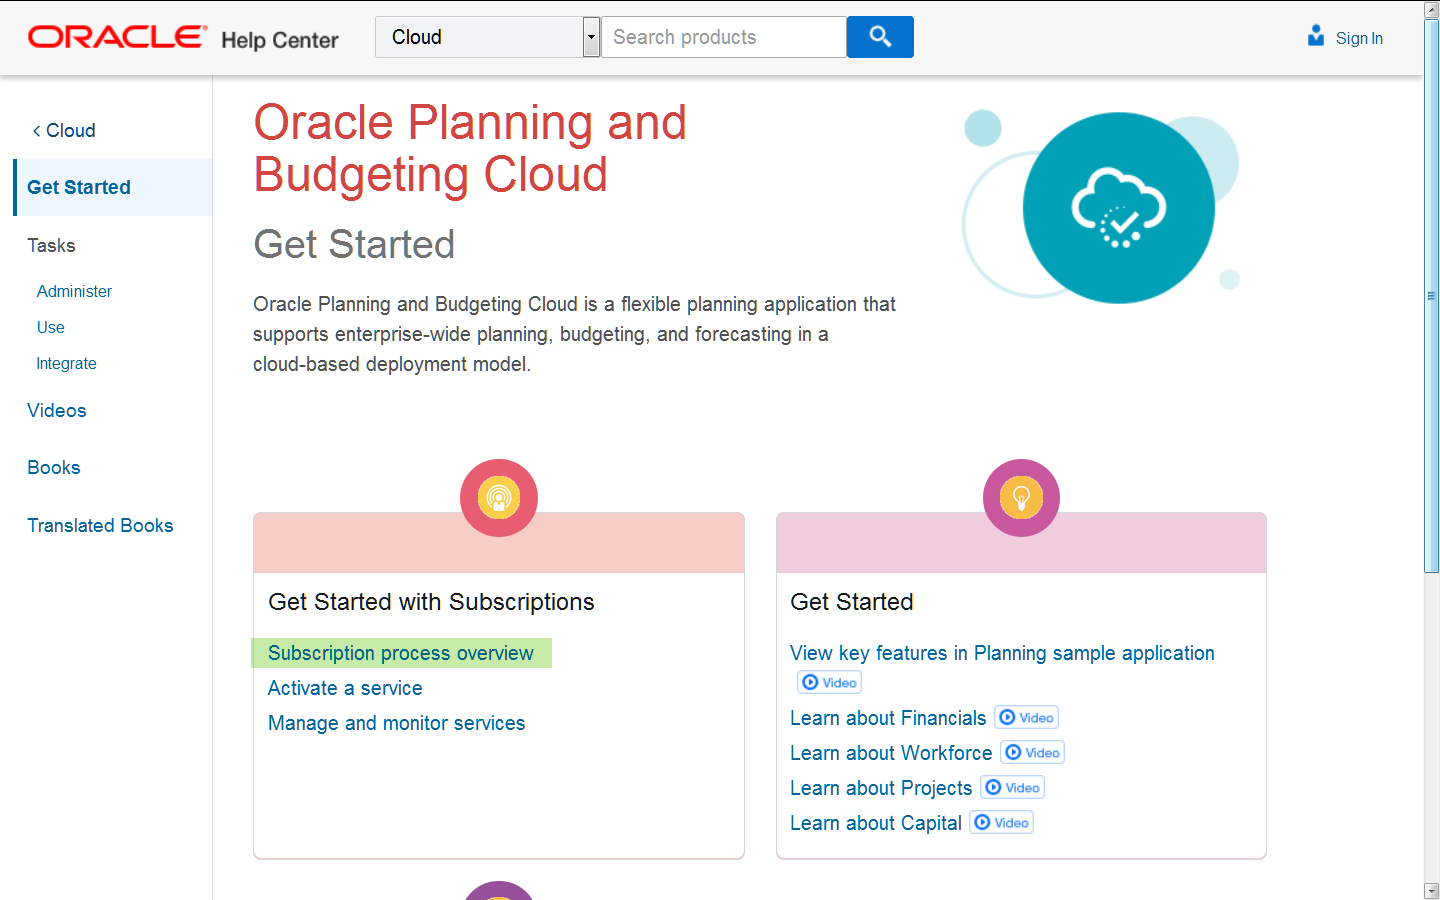
Task: Open the Administer task link
Action: [74, 292]
